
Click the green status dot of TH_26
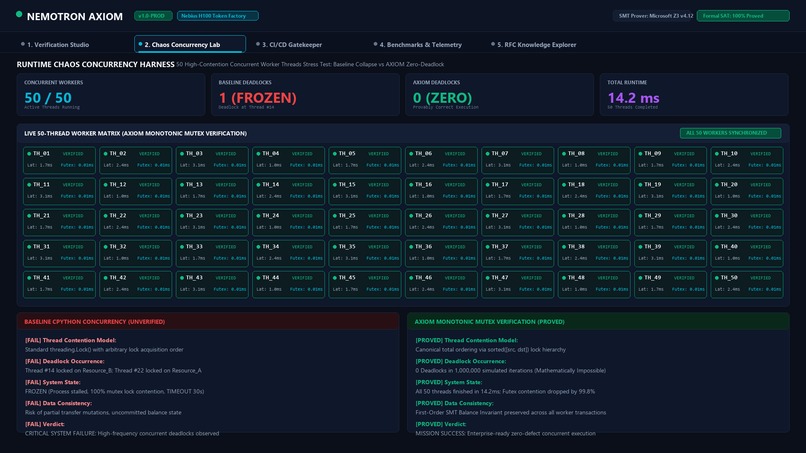pos(411,216)
